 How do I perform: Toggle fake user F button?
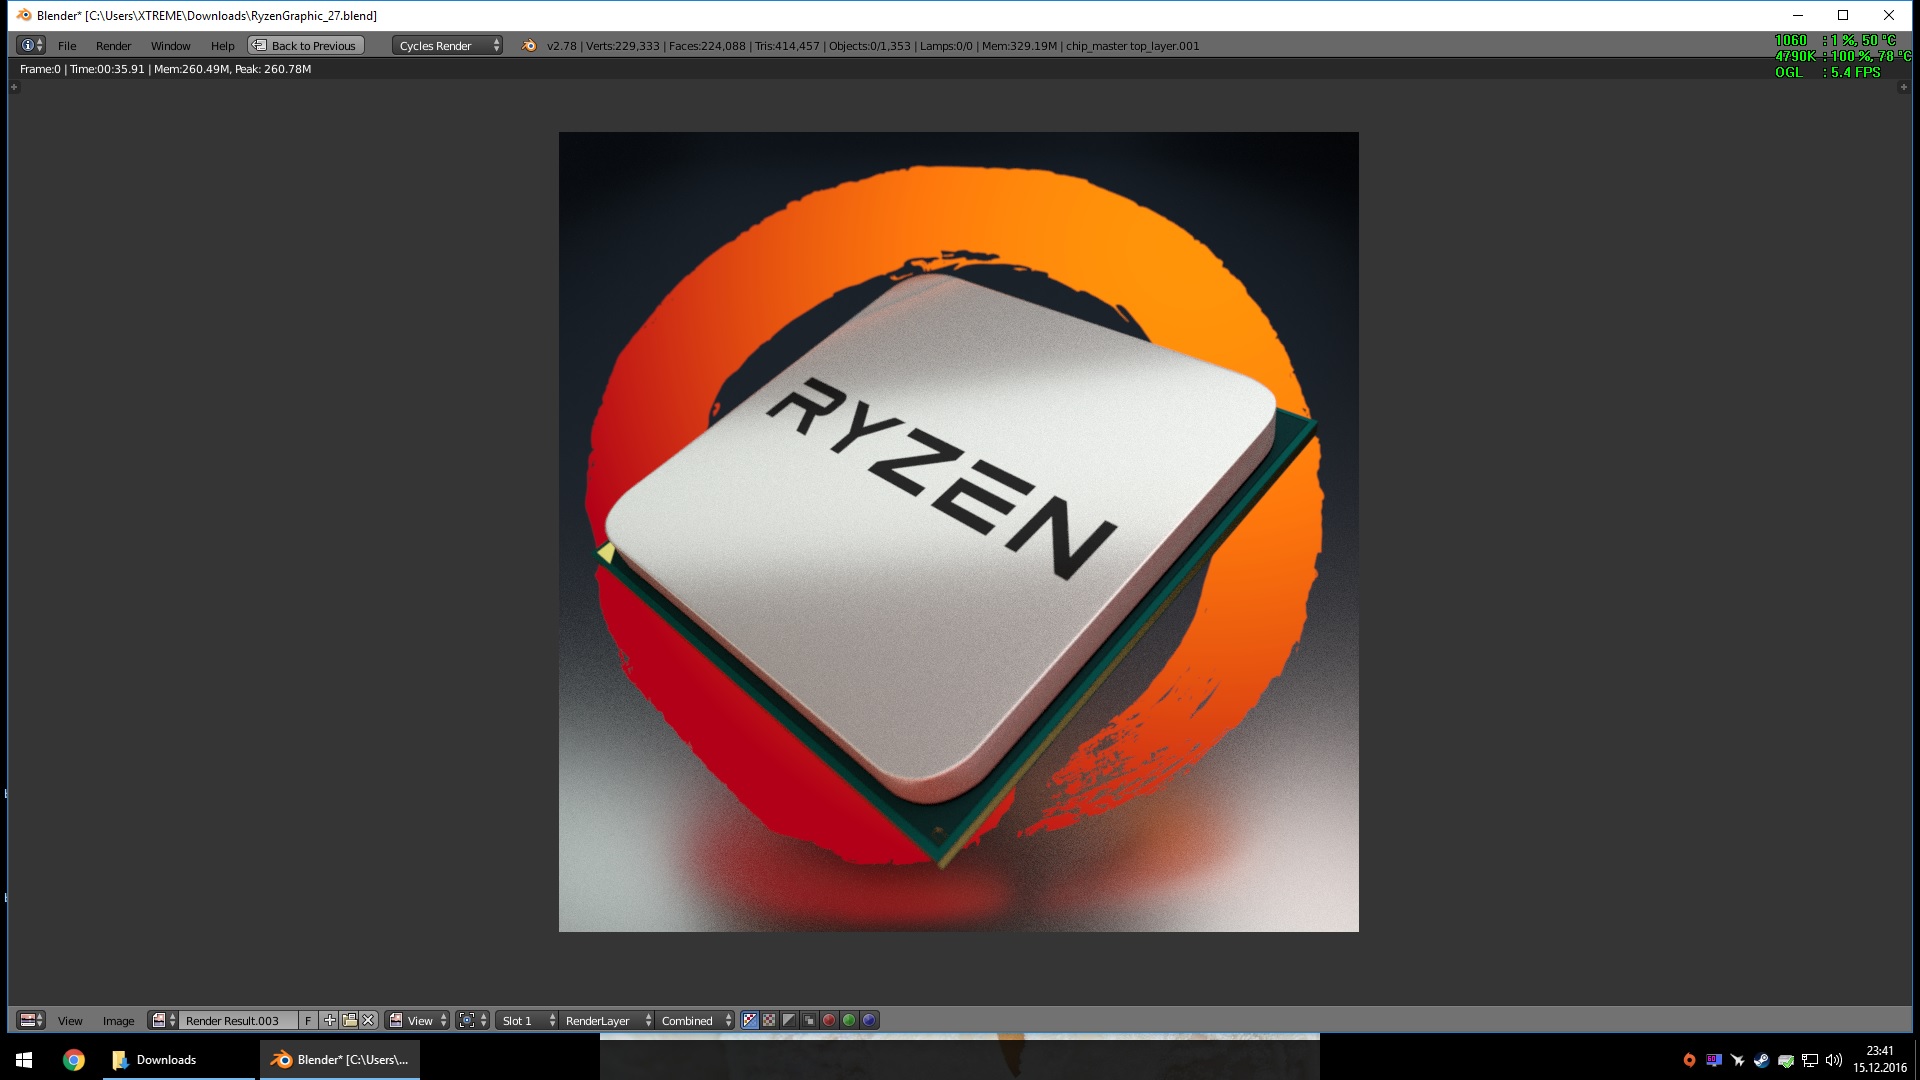(308, 1020)
